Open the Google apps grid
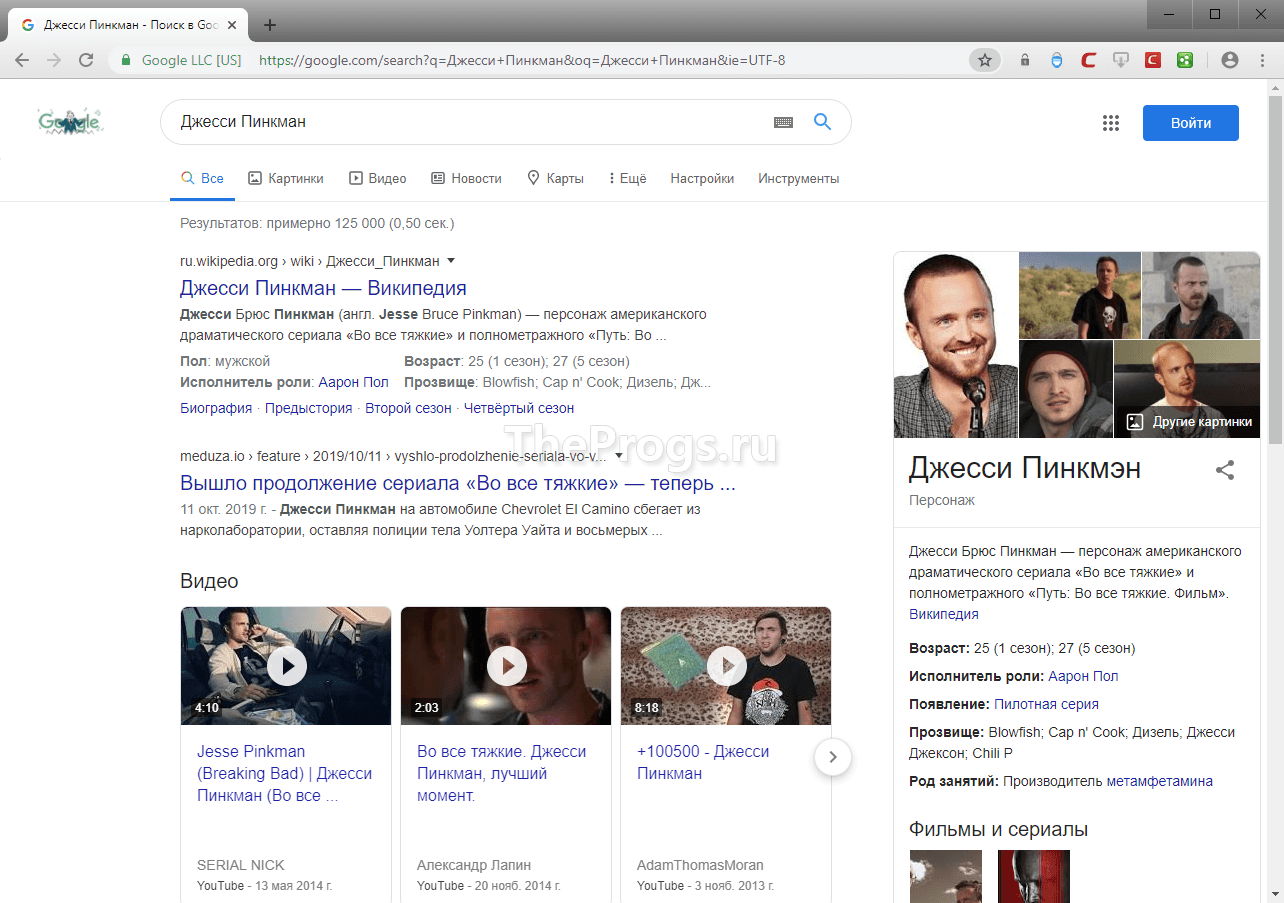The width and height of the screenshot is (1284, 903). pyautogui.click(x=1110, y=123)
